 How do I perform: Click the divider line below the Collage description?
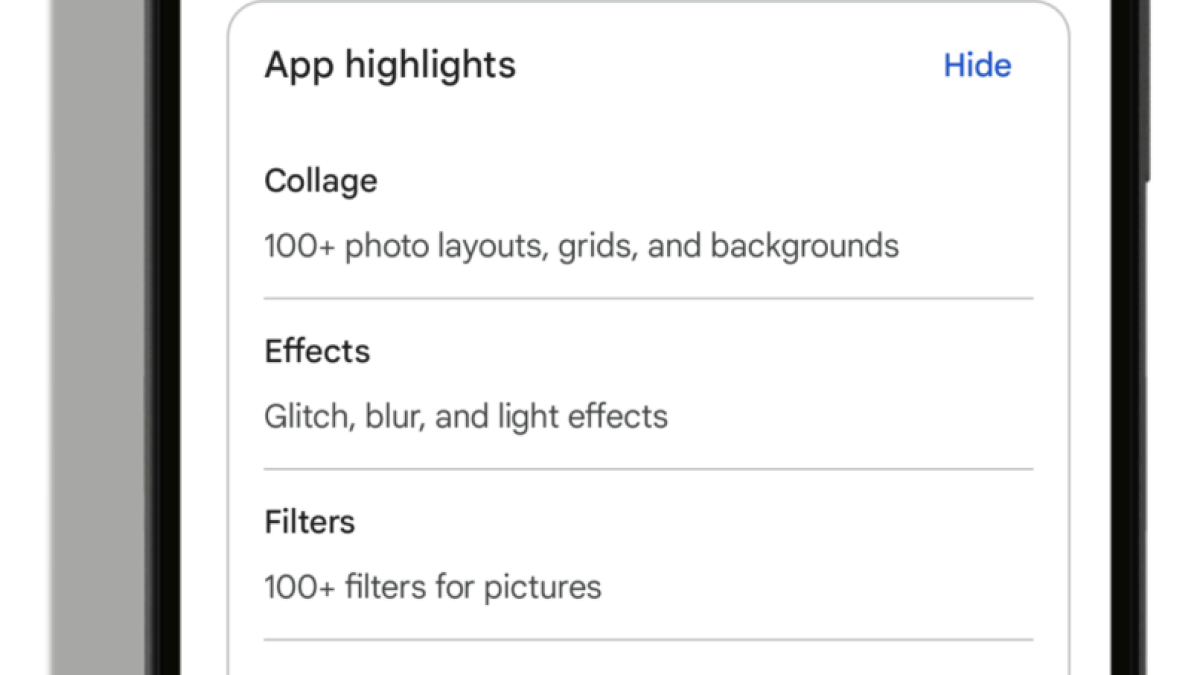(648, 298)
